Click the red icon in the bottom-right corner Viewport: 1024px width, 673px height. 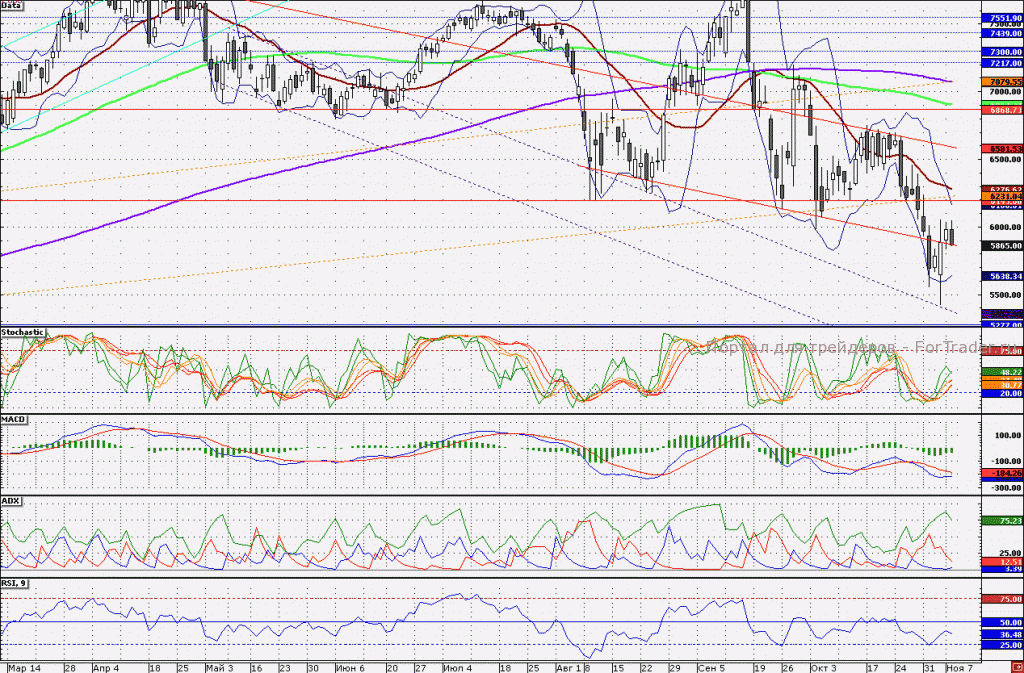(x=1017, y=668)
